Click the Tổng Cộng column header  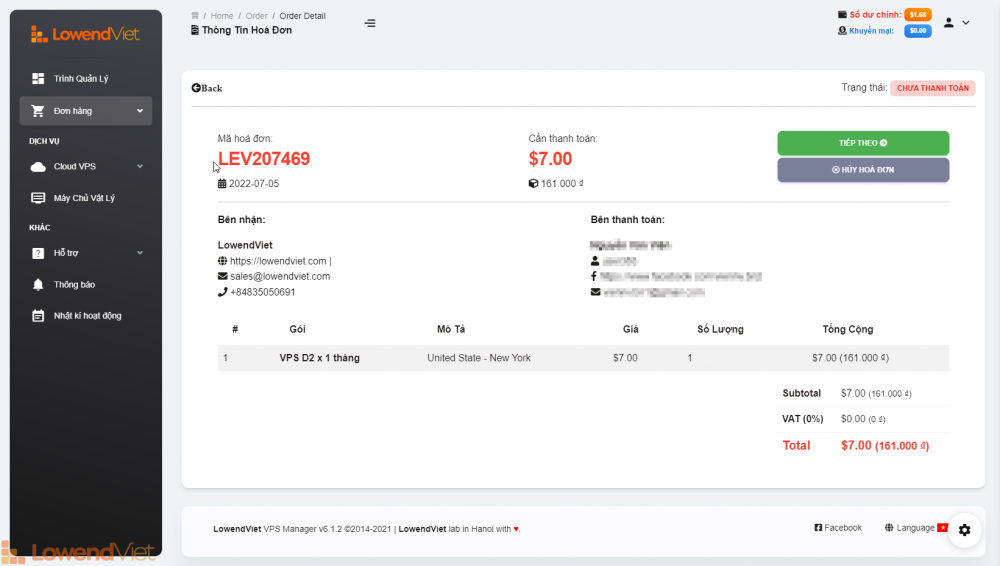848,329
